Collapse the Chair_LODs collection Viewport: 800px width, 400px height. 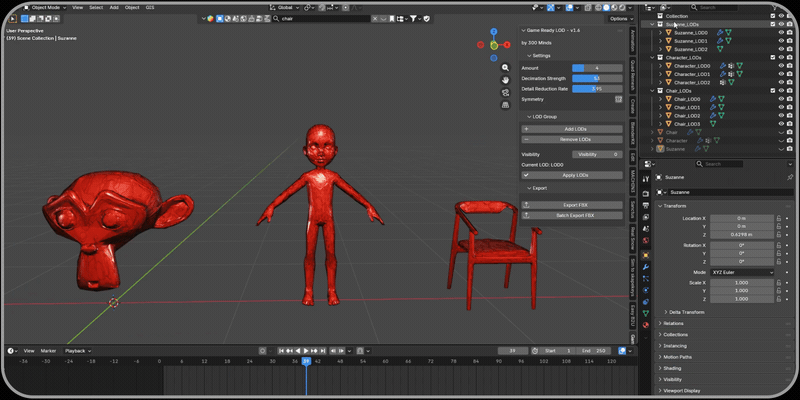pos(653,91)
